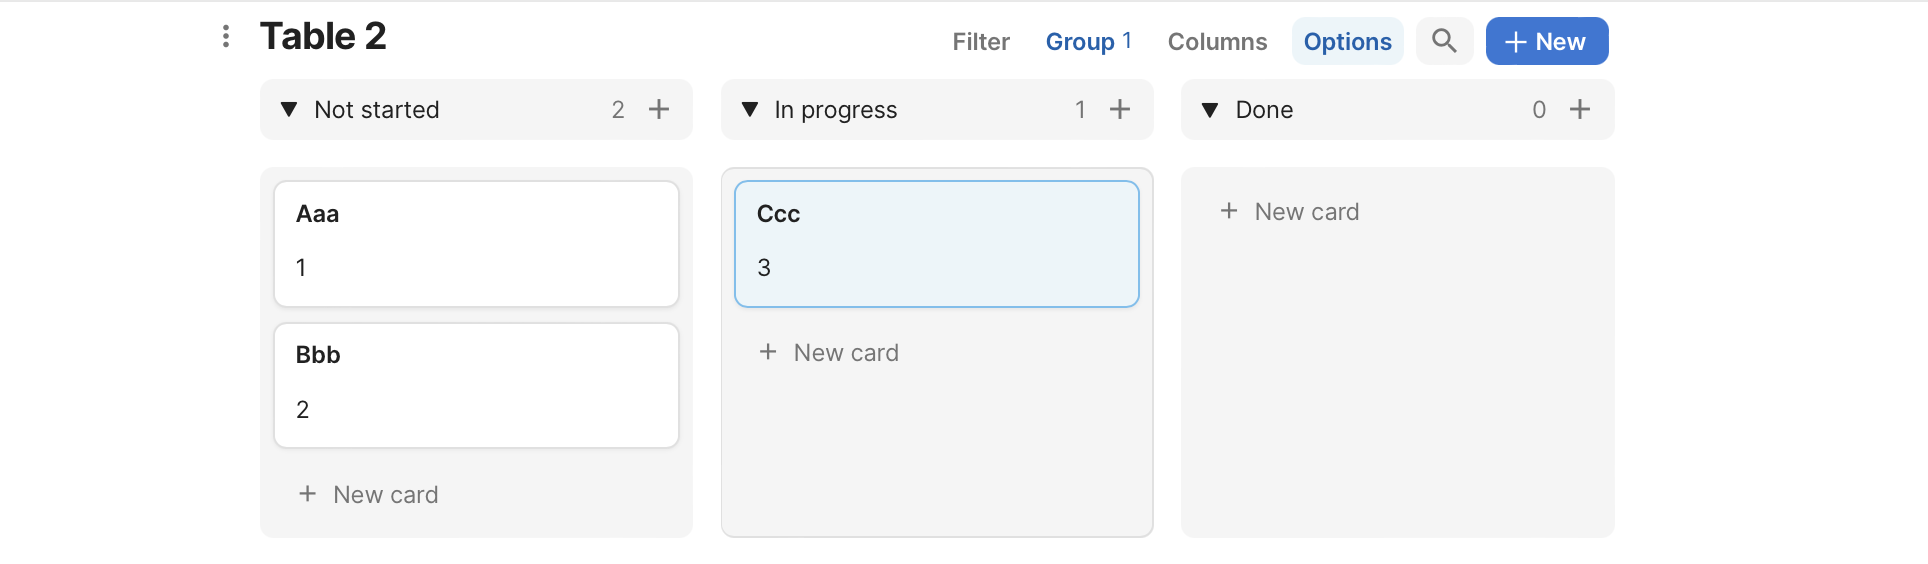
Task: Add new card under In progress
Action: (x=829, y=353)
